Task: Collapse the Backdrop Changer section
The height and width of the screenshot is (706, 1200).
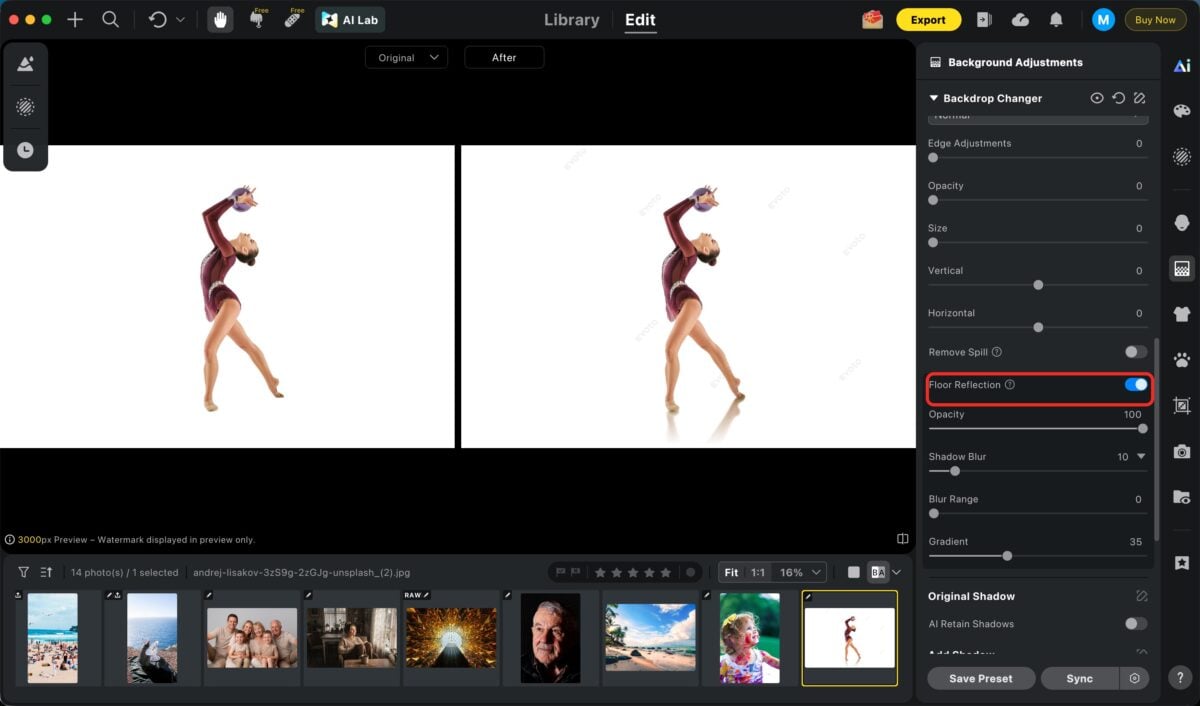Action: pos(934,98)
